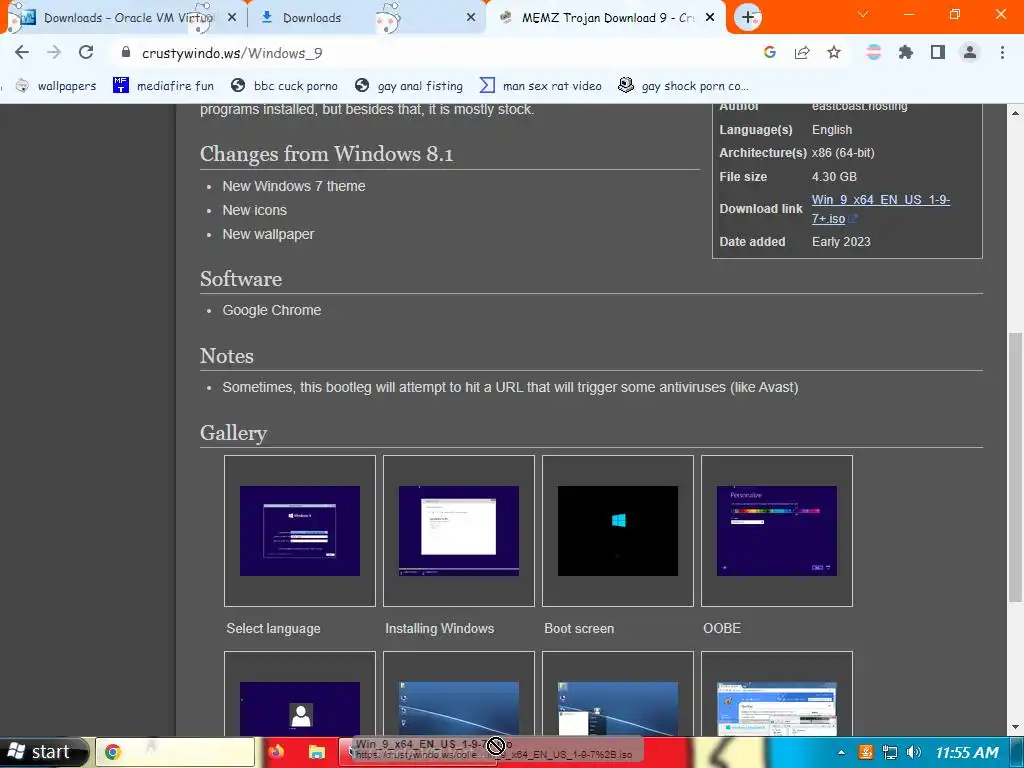
Task: Open the profile avatar menu
Action: (970, 52)
